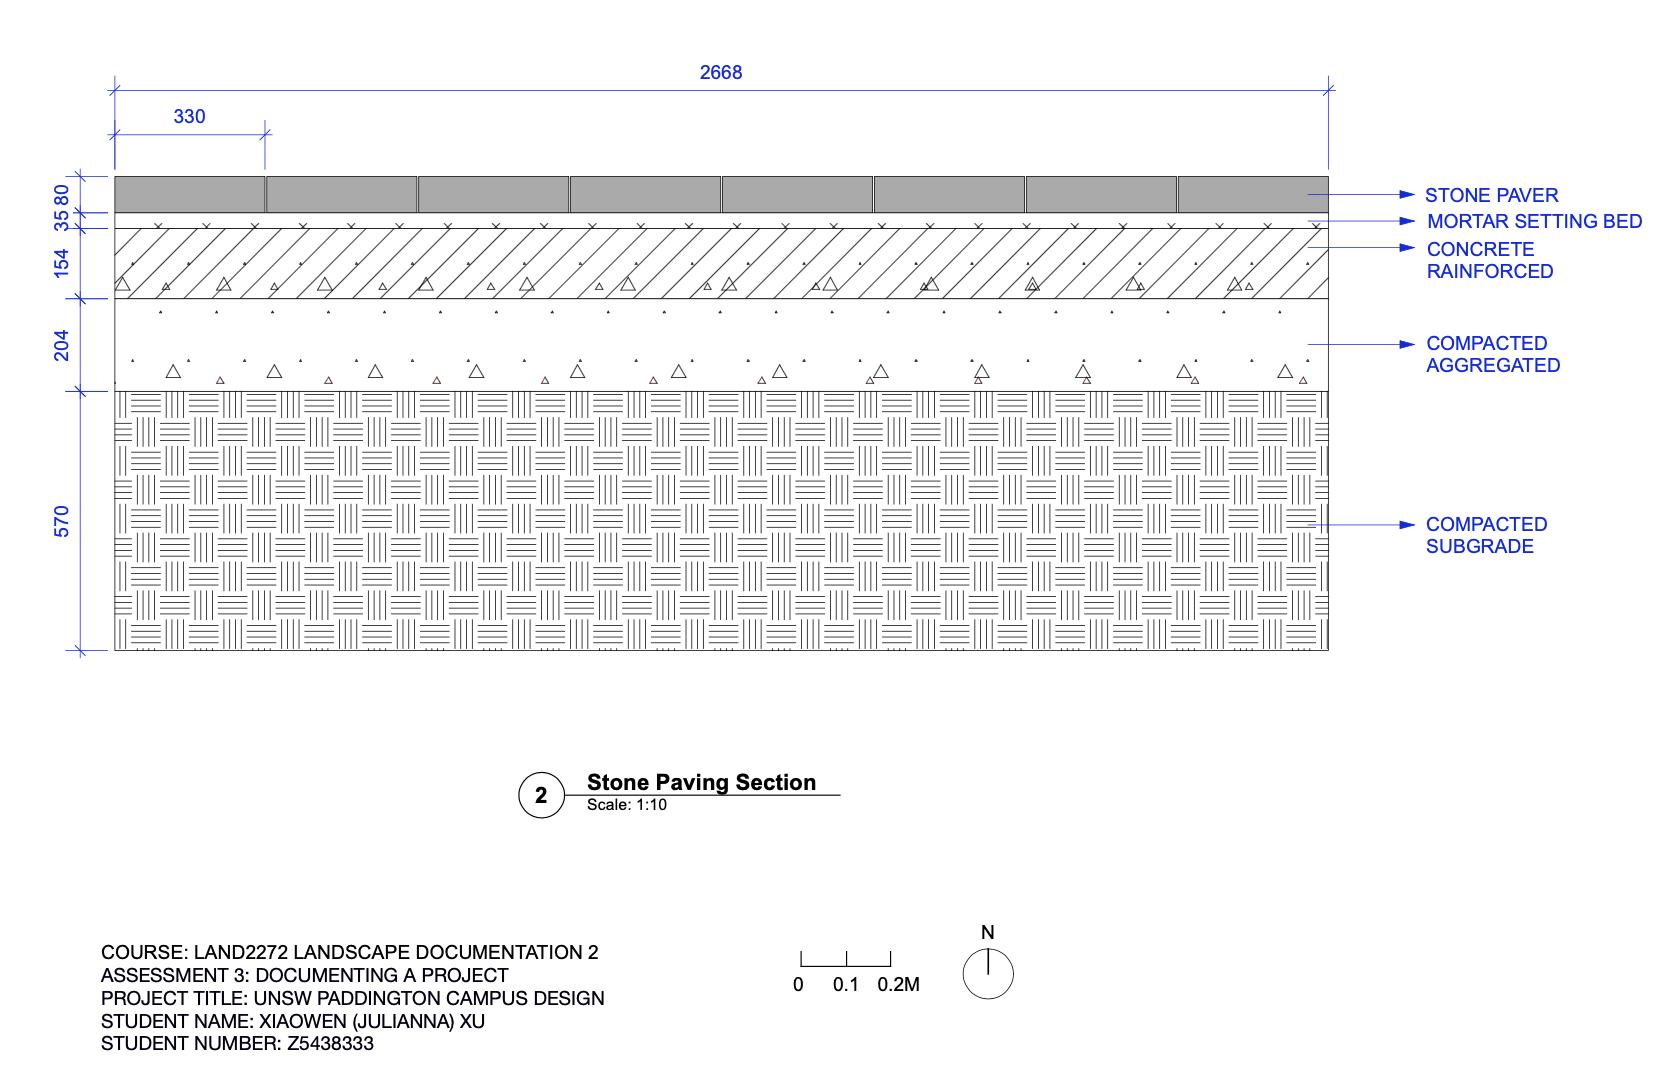
Task: Select the 330 paver width dimension
Action: [x=189, y=116]
